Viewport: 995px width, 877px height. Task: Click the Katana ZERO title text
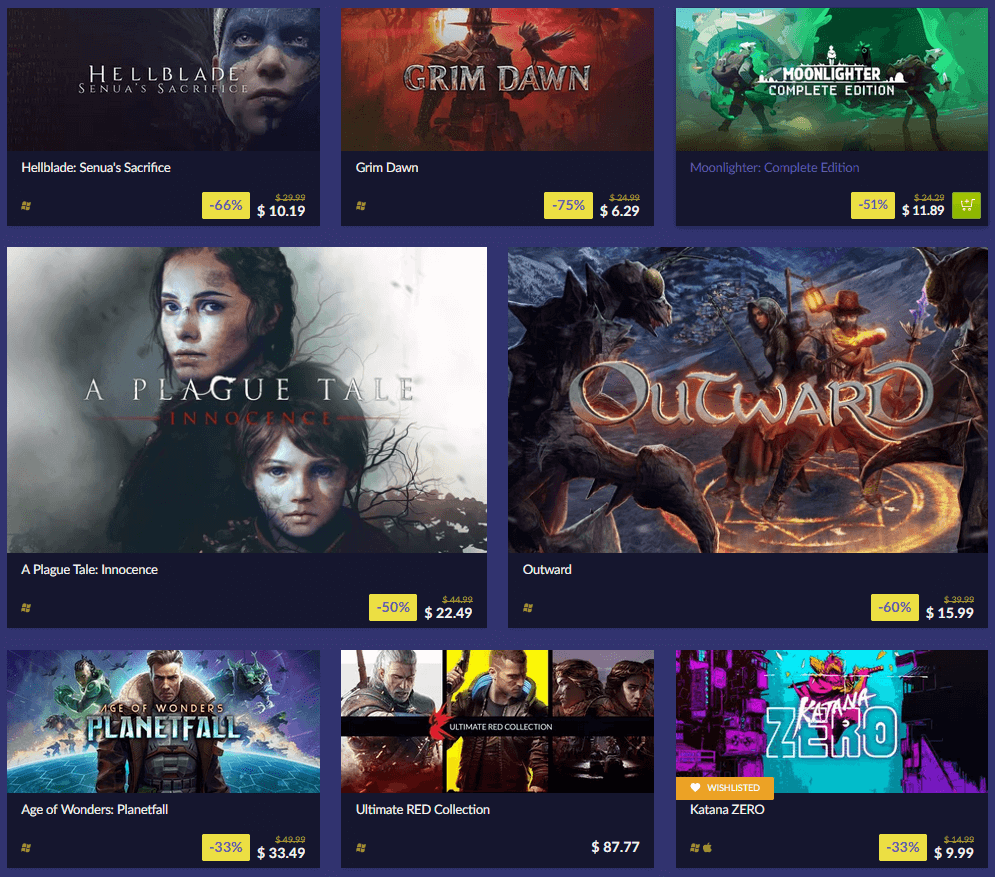click(x=727, y=810)
